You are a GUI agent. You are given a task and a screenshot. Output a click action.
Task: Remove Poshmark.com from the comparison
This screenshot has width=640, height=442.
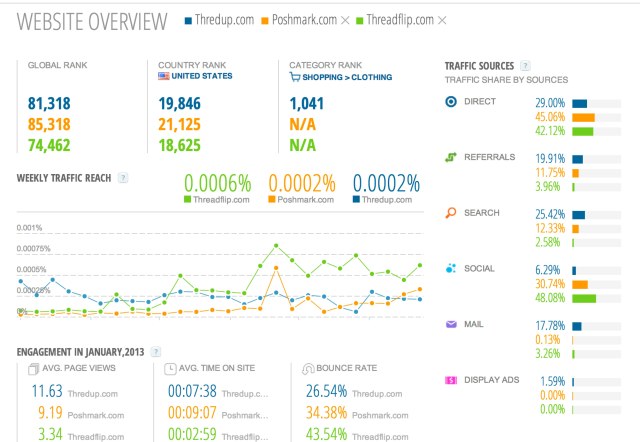click(x=345, y=20)
